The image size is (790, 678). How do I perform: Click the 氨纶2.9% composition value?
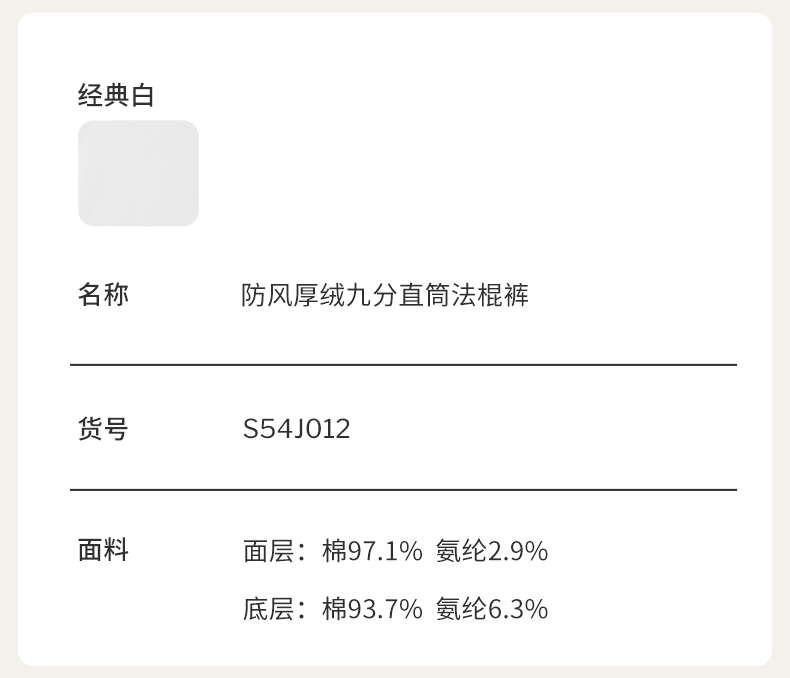[492, 551]
